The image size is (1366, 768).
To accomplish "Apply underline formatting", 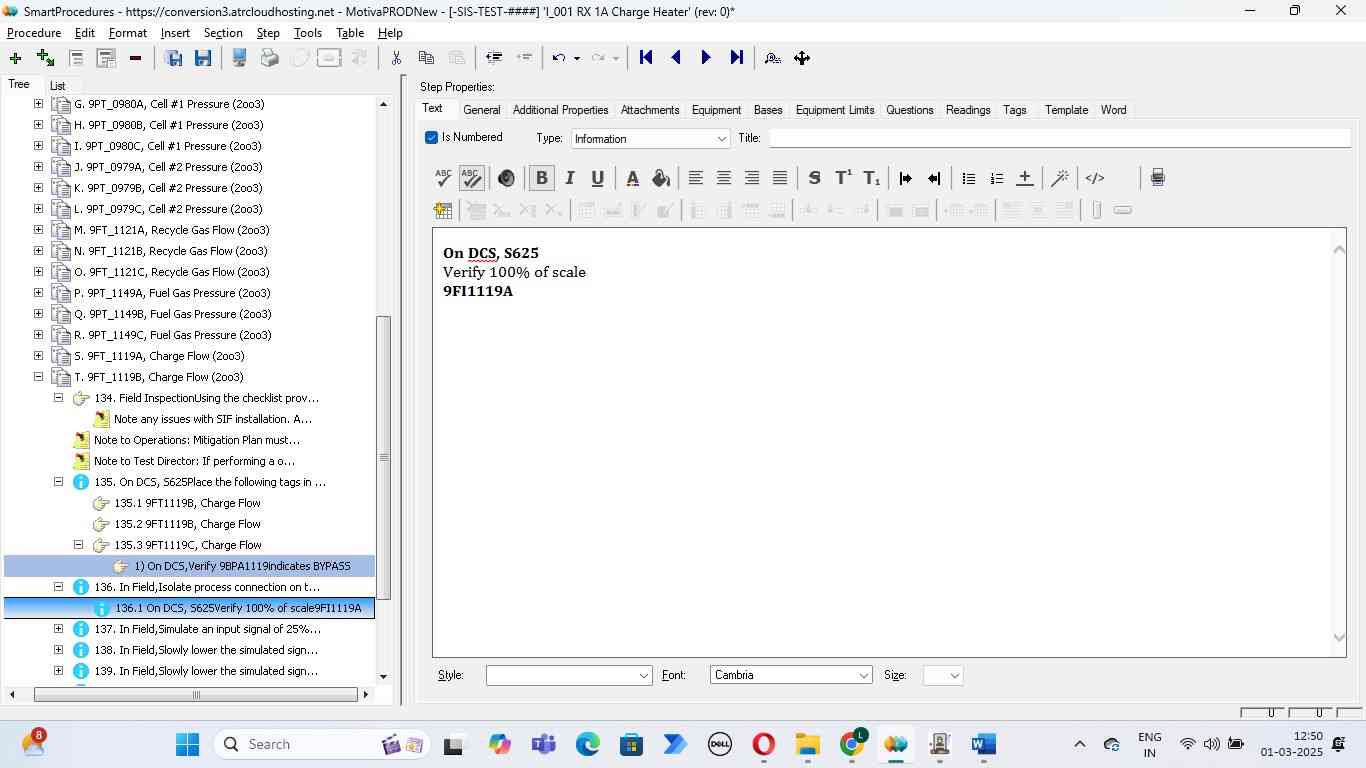I will (x=597, y=178).
